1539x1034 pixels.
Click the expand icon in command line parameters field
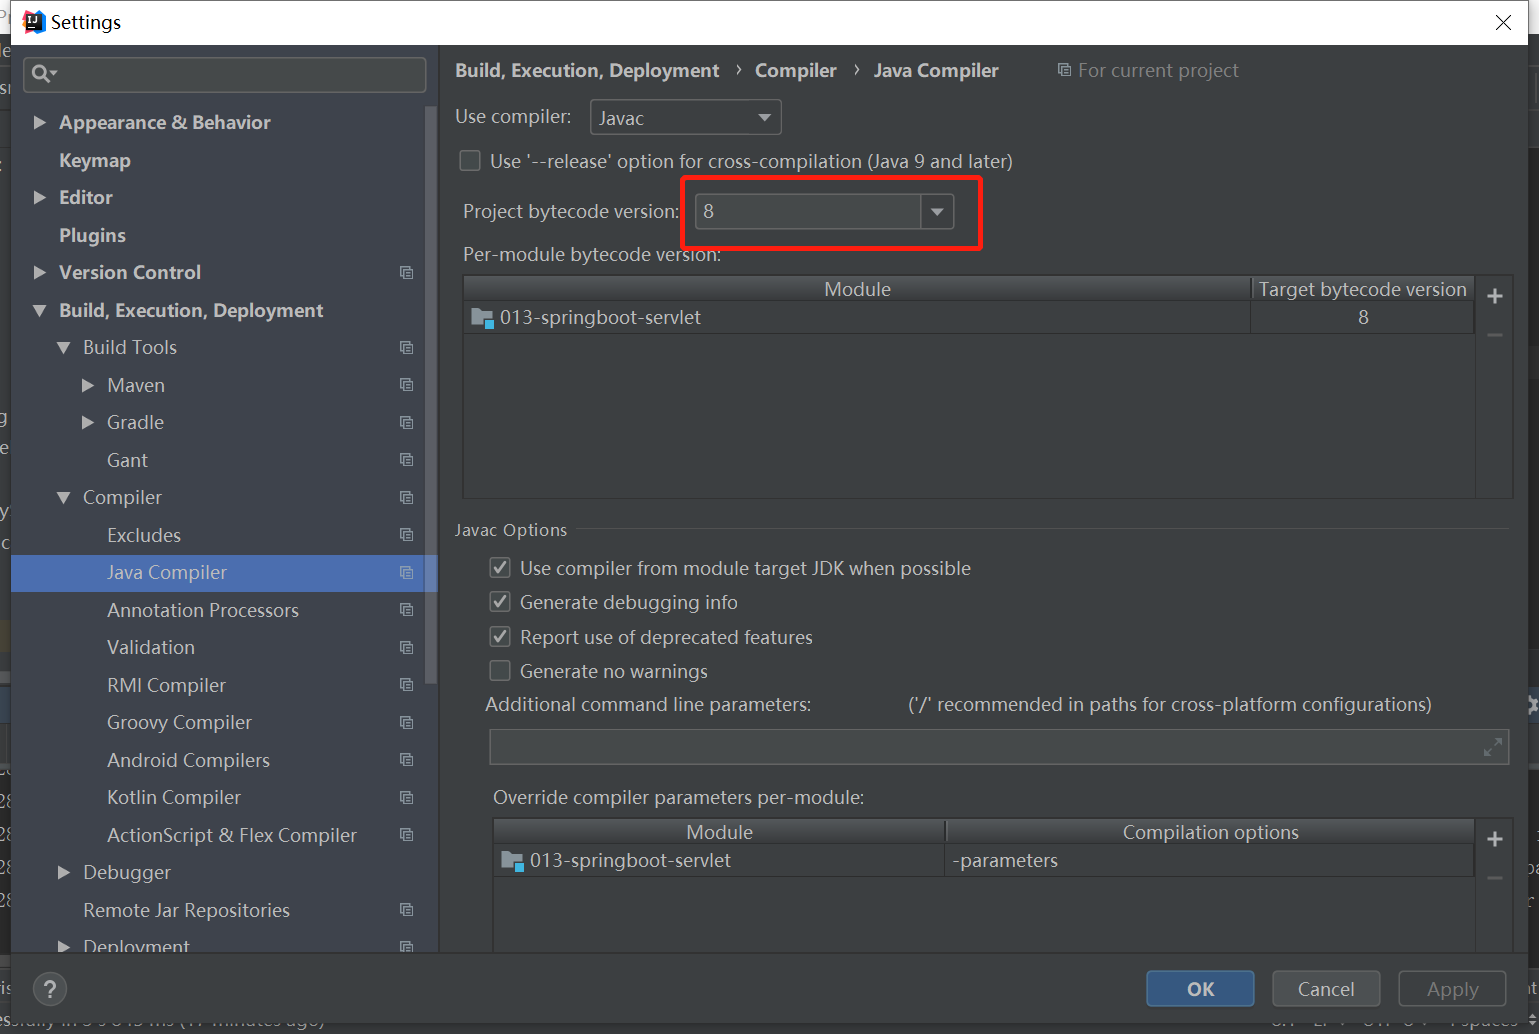point(1493,747)
